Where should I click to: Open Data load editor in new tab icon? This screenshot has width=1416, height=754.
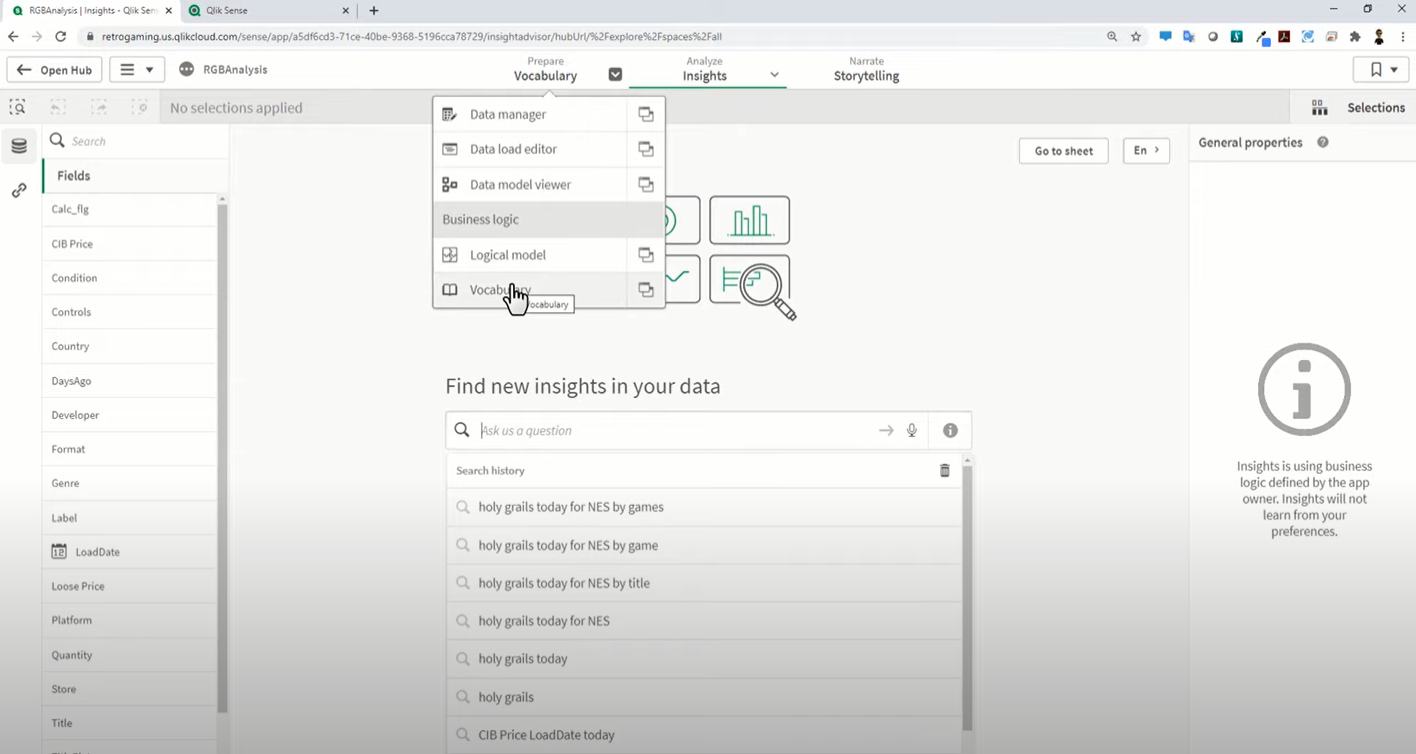646,149
